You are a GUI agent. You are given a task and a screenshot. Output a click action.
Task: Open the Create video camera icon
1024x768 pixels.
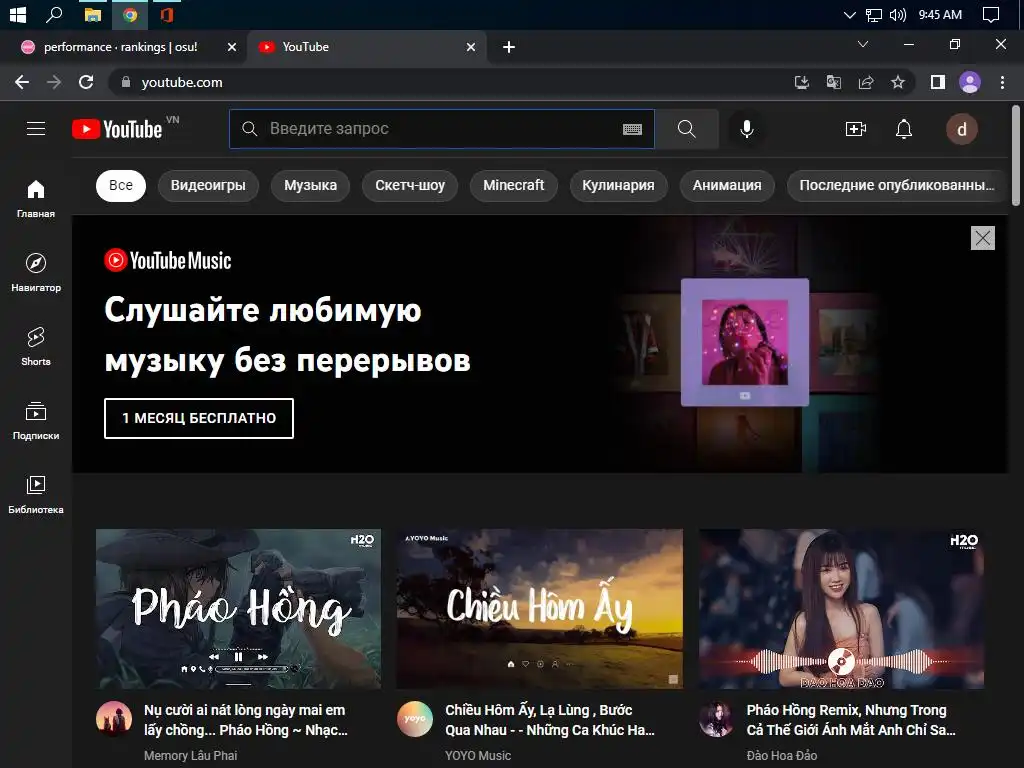coord(856,129)
